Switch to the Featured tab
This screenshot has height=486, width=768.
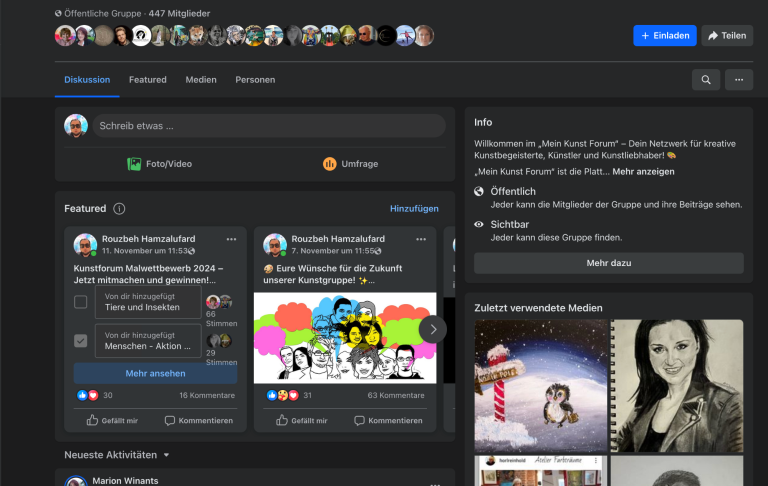[148, 80]
